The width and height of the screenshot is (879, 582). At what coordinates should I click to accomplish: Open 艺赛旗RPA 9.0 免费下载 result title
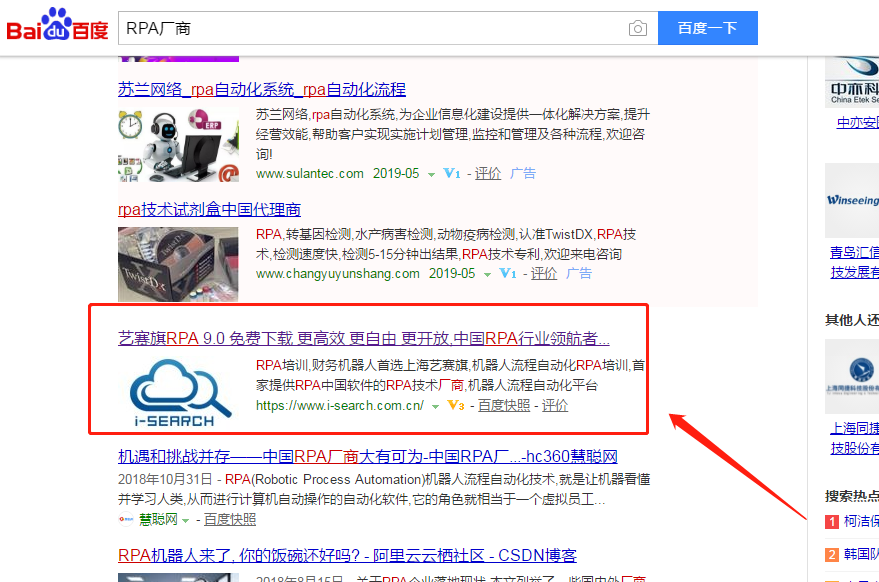coord(364,338)
